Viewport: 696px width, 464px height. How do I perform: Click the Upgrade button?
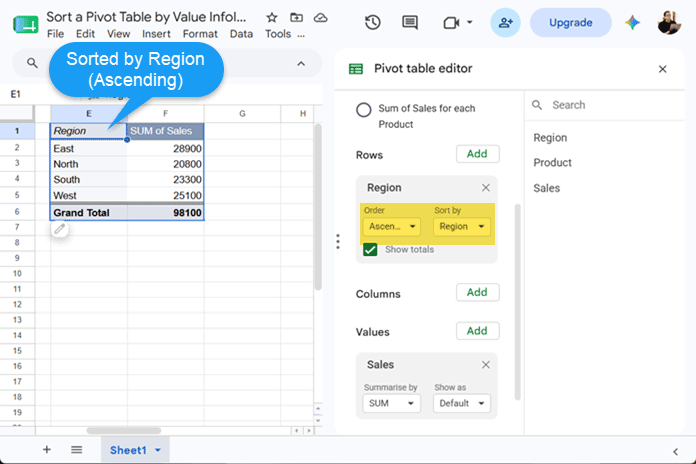click(570, 23)
